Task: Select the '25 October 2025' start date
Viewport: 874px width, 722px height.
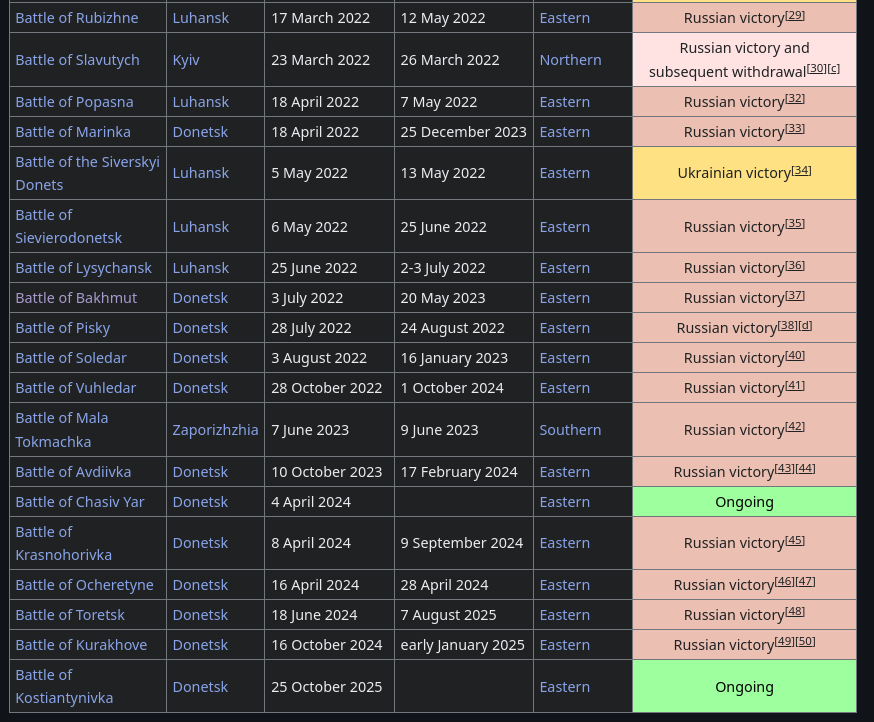Action: [327, 687]
